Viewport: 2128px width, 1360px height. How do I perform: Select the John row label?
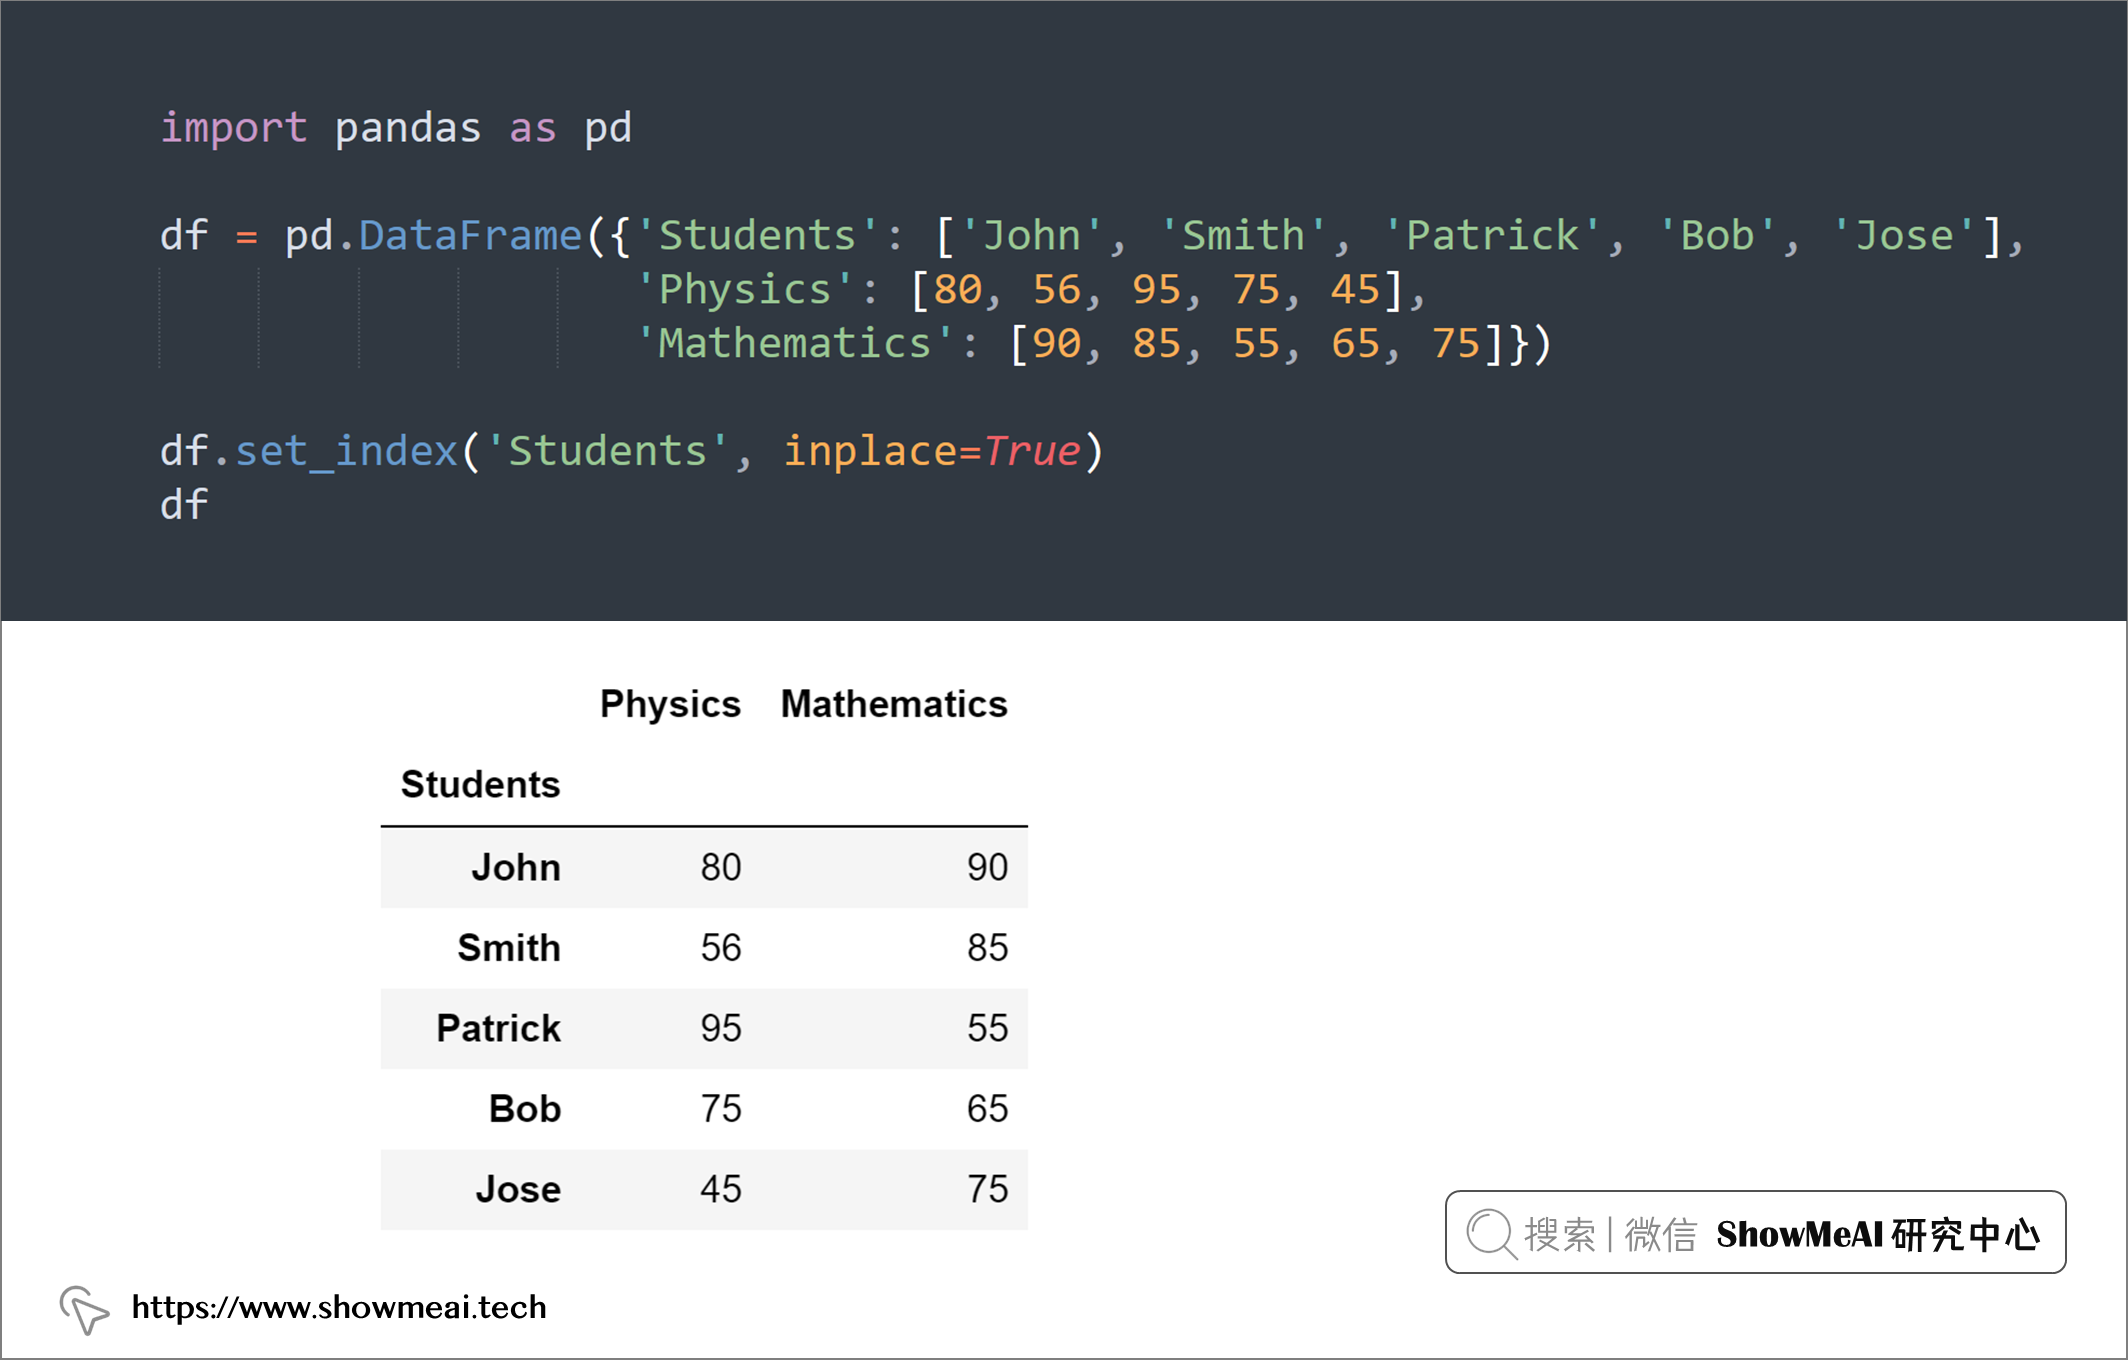(516, 867)
